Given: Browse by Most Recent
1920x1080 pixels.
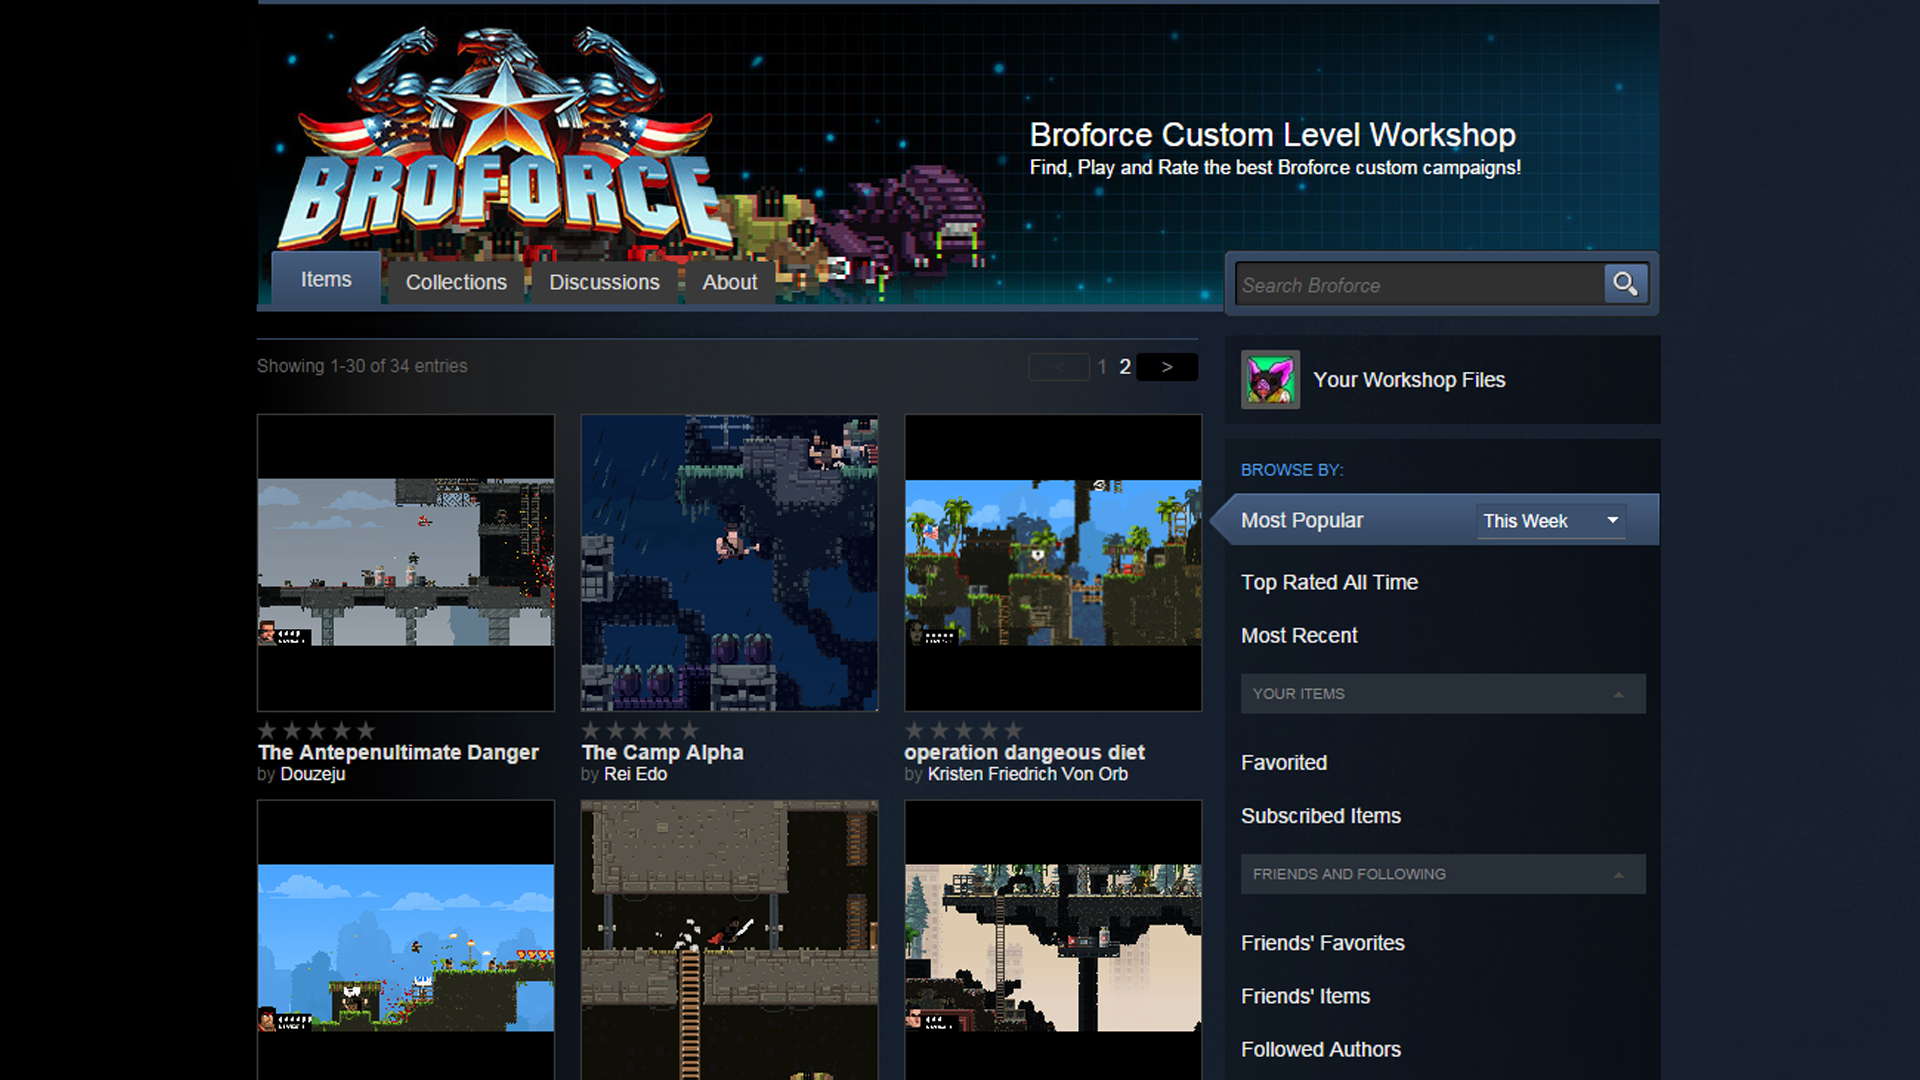Looking at the screenshot, I should point(1299,635).
